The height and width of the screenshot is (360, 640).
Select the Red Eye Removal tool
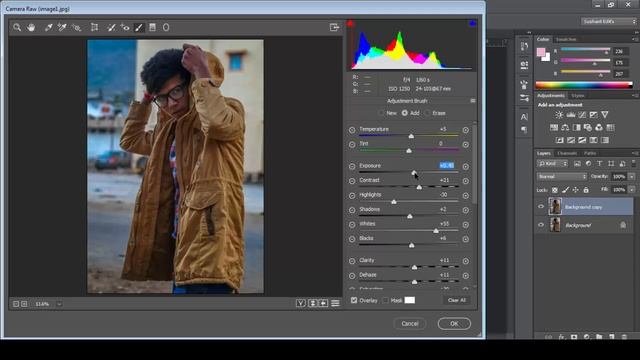click(x=125, y=27)
